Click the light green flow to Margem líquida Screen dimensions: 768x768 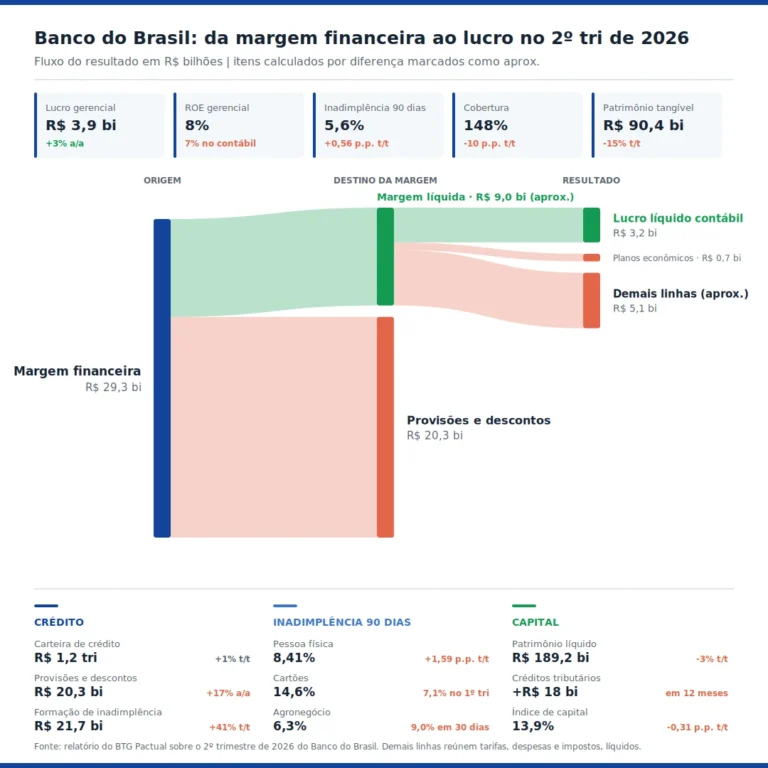tap(274, 263)
